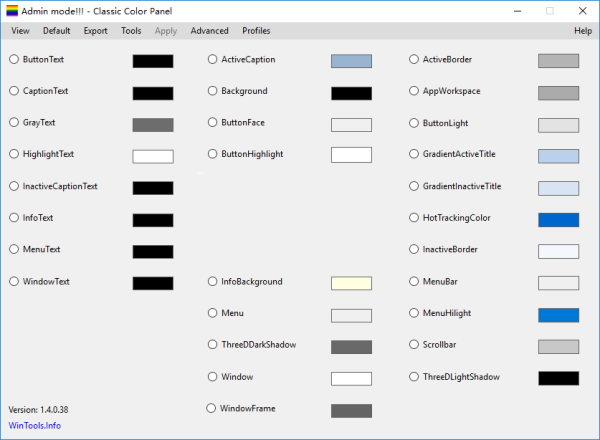Select the InfoBackground radio button
The height and width of the screenshot is (440, 600).
213,282
